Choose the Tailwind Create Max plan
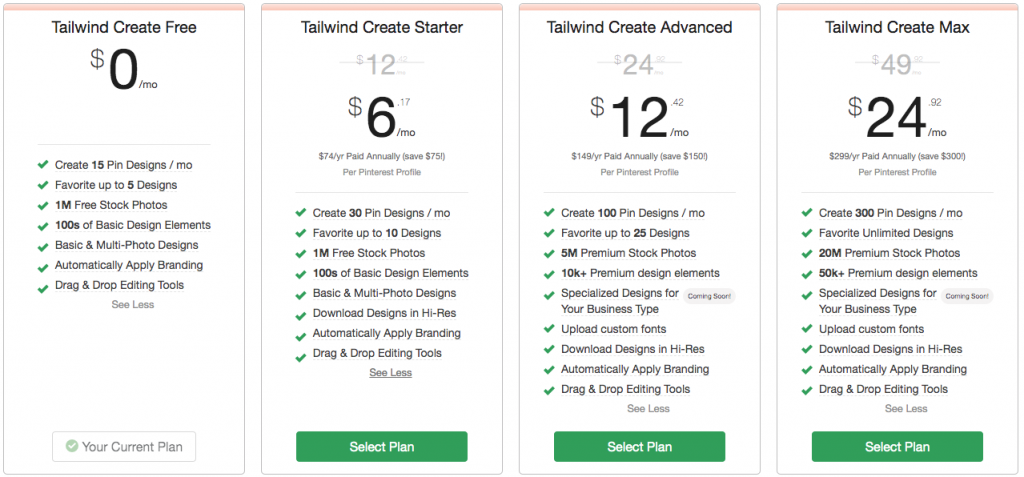The image size is (1024, 477). pos(897,447)
